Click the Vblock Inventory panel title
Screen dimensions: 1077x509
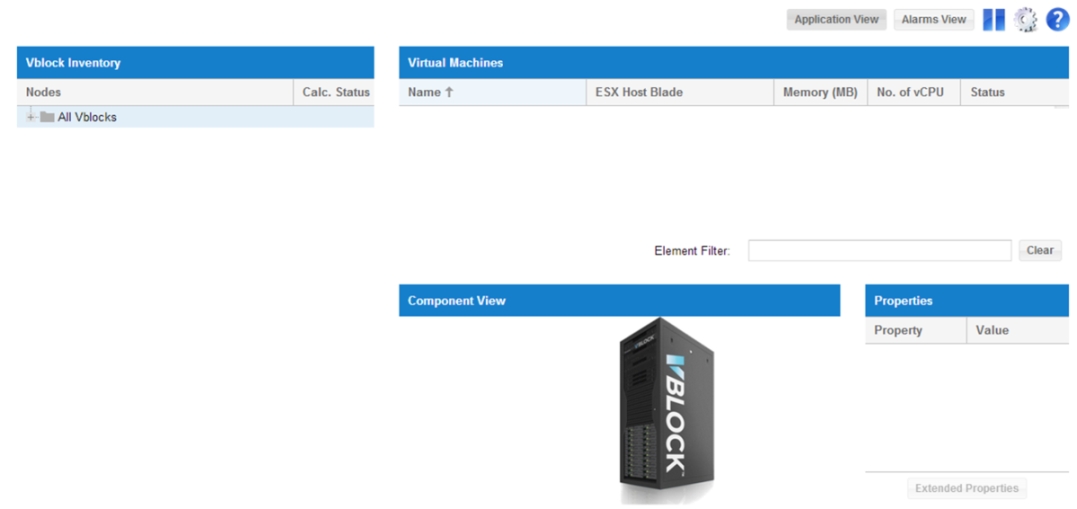[x=73, y=63]
